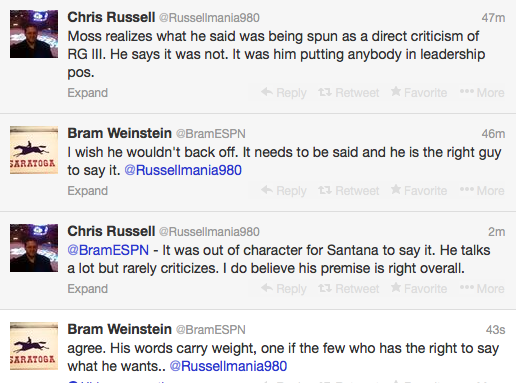Screen dimensions: 516x383
Task: Favorite the tweet mentioning Santana's character
Action: [x=419, y=288]
